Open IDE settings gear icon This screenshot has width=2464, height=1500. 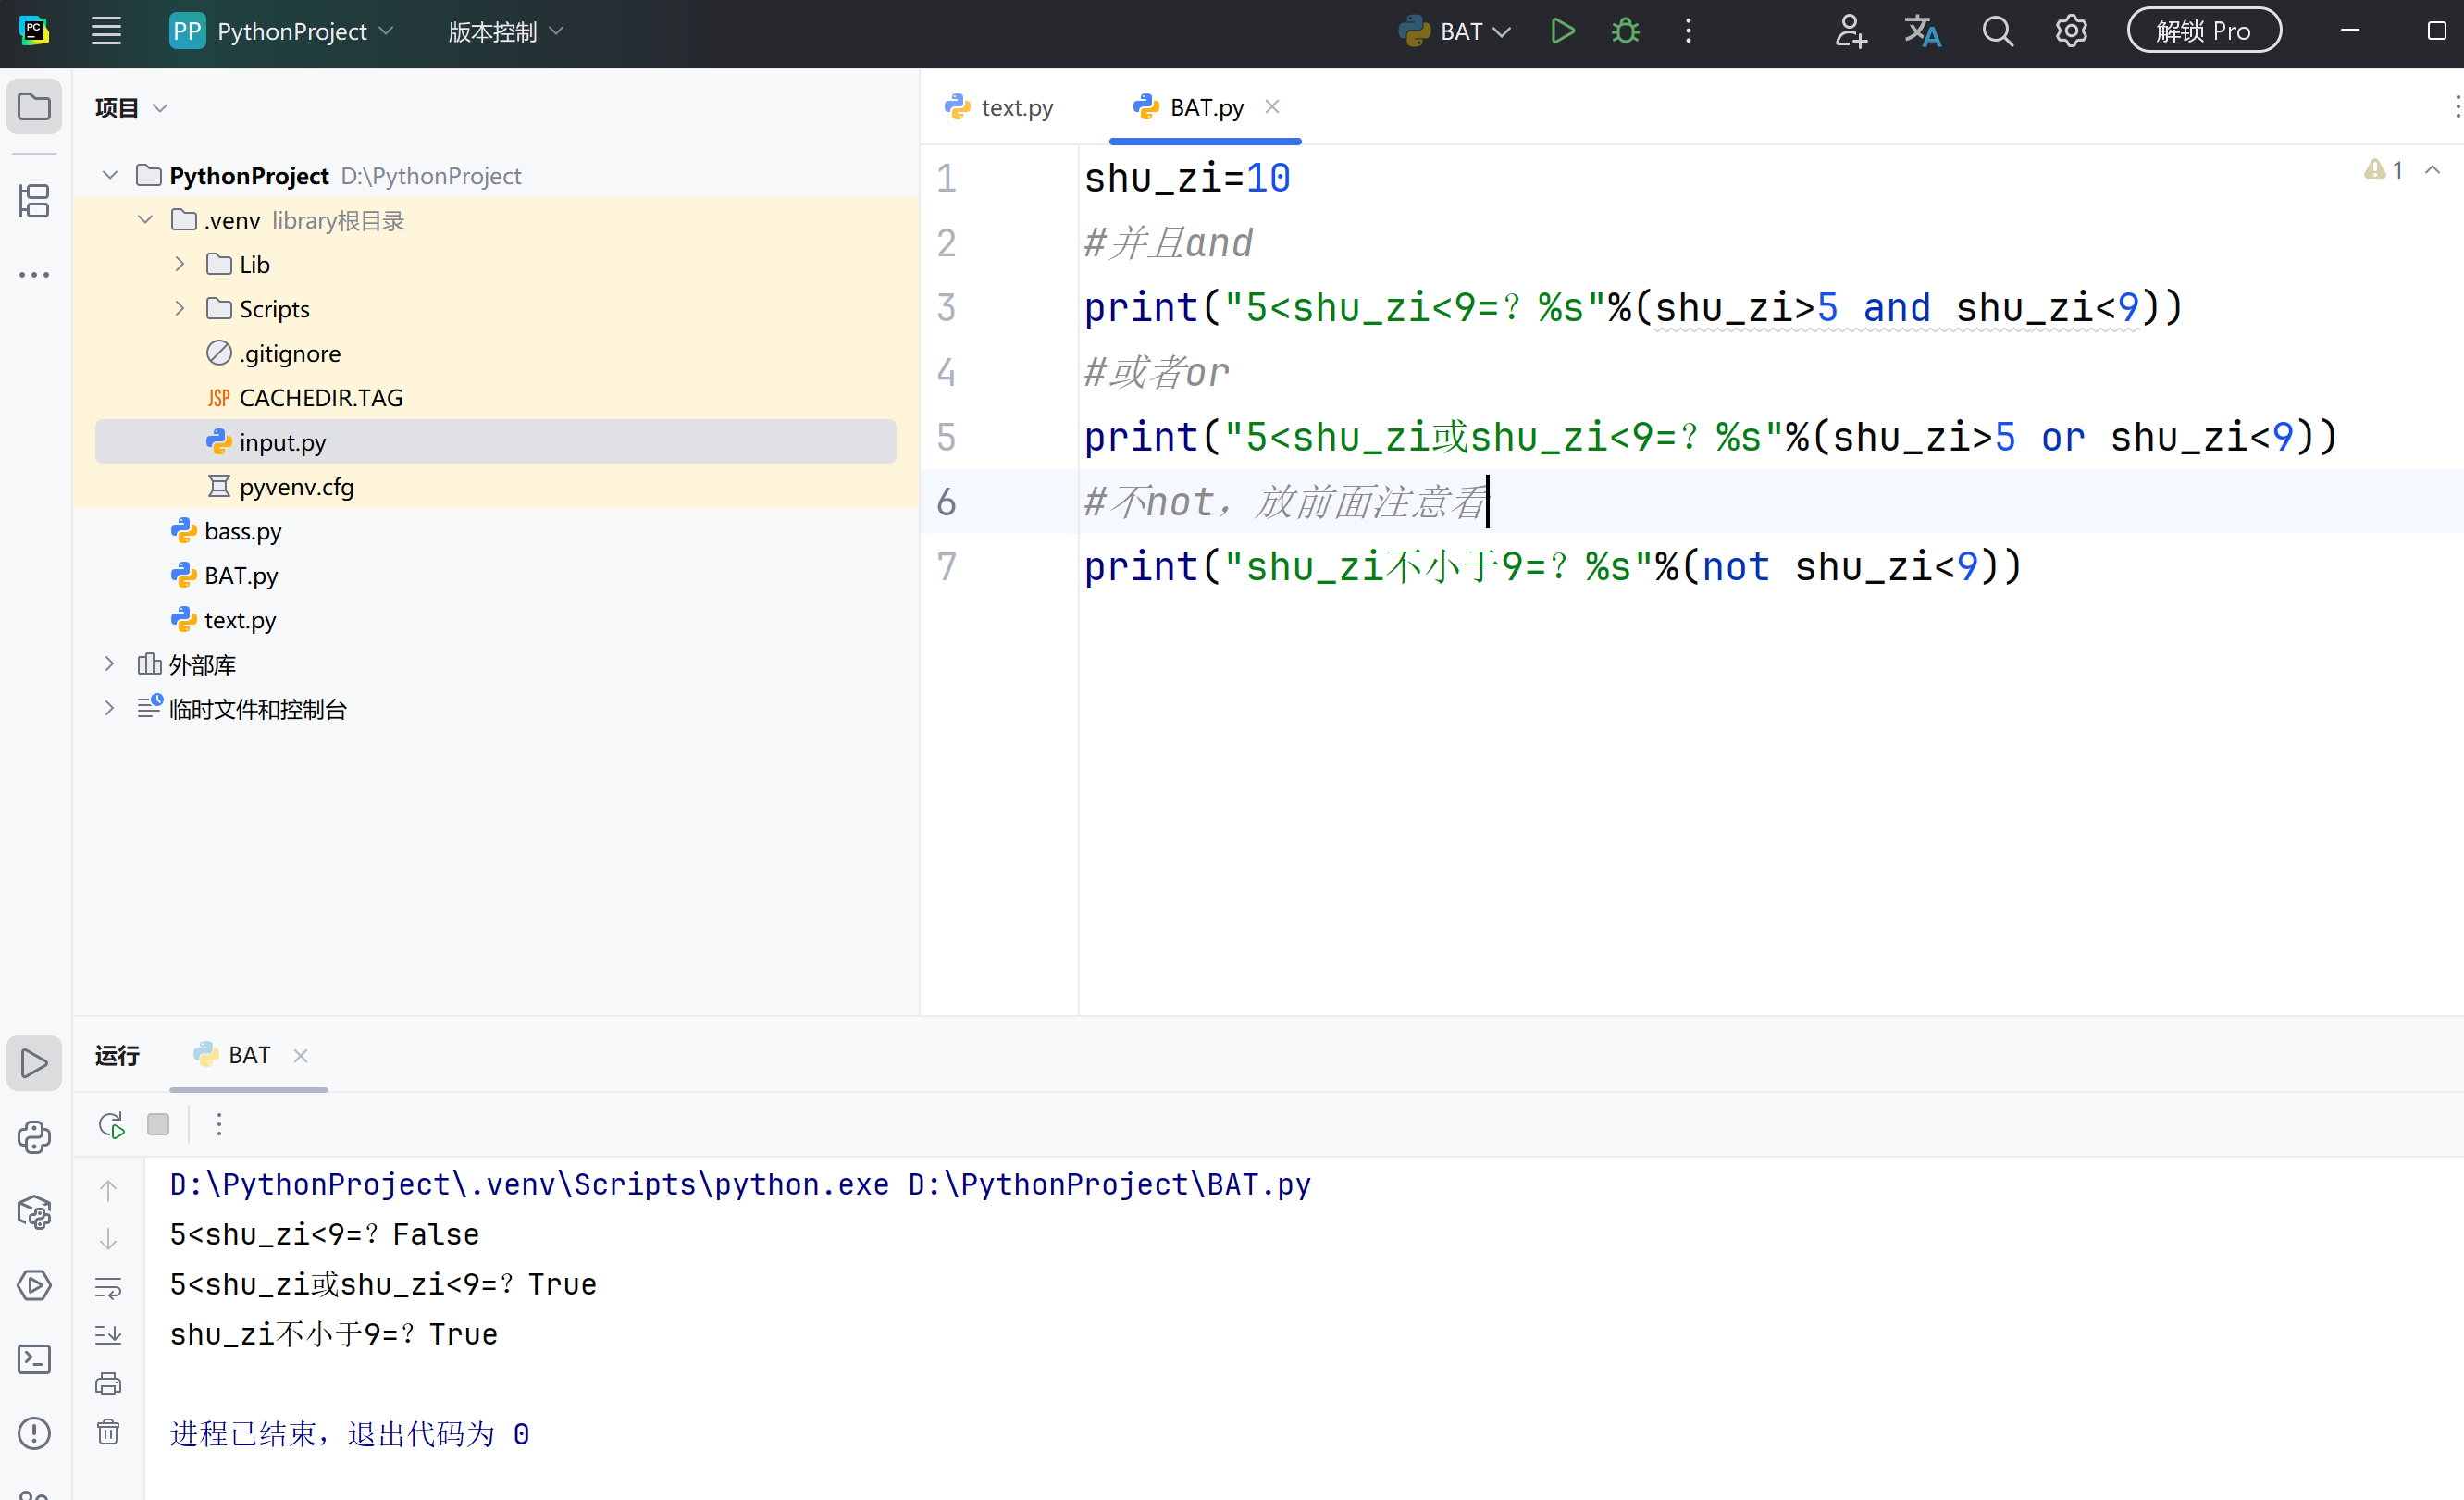tap(2071, 31)
